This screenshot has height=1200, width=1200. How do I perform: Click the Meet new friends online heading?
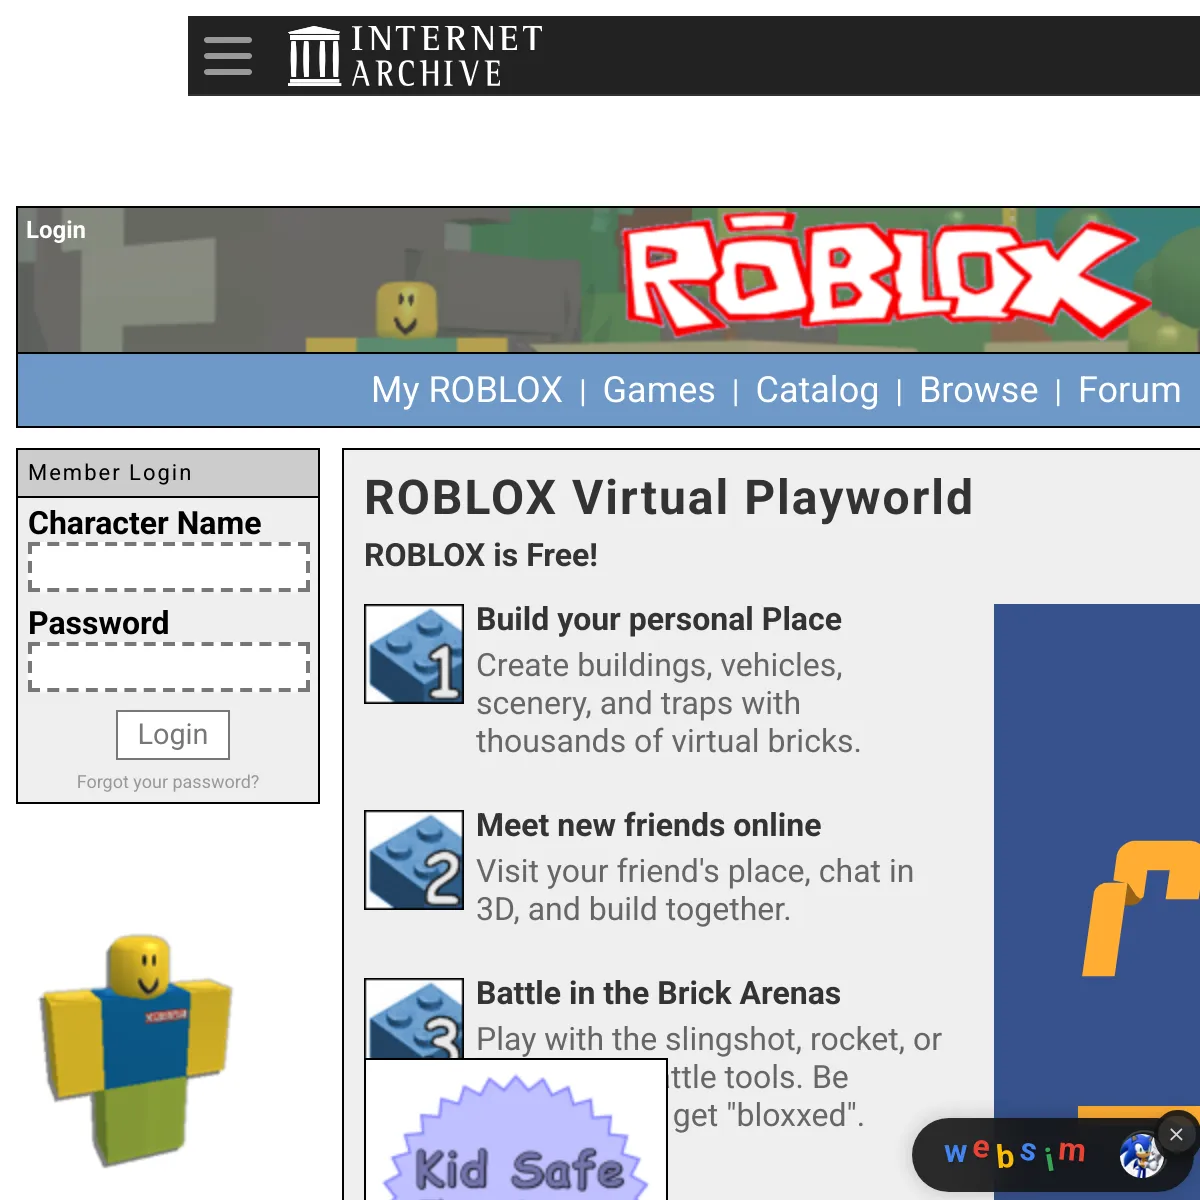[x=649, y=825]
